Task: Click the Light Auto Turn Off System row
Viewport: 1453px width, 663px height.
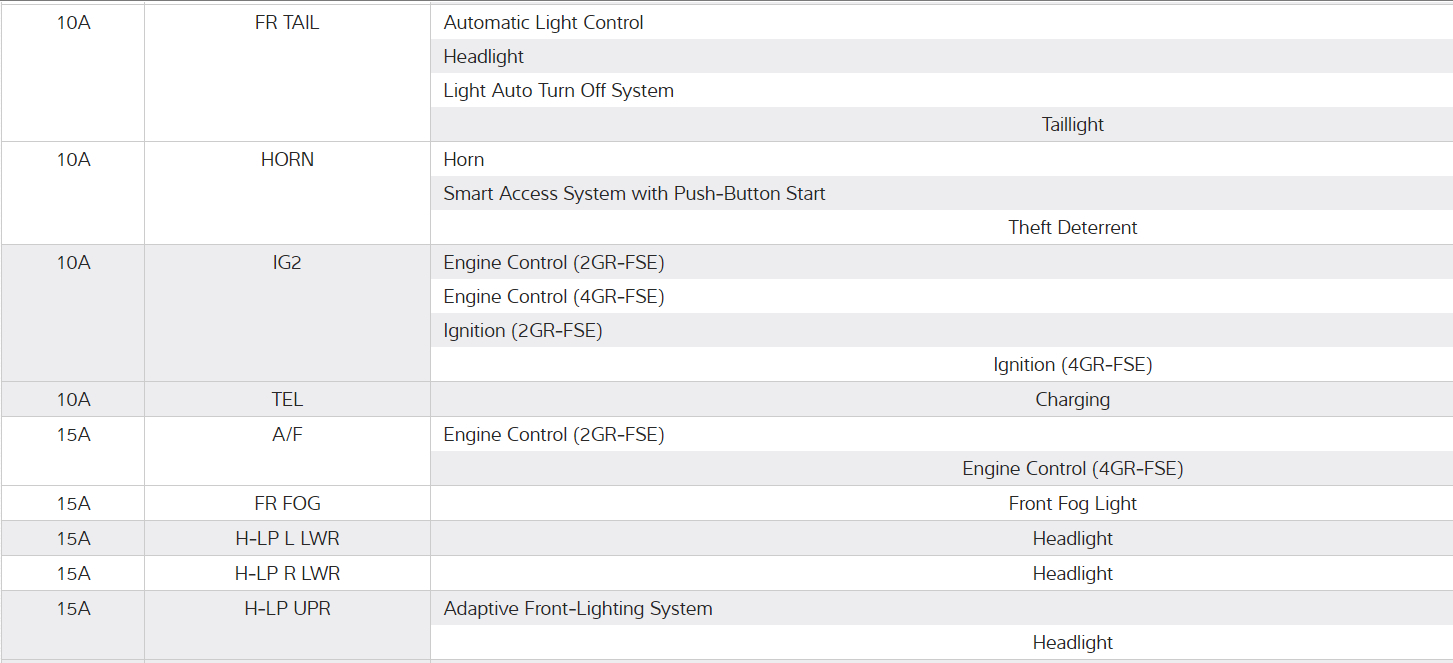Action: click(558, 90)
